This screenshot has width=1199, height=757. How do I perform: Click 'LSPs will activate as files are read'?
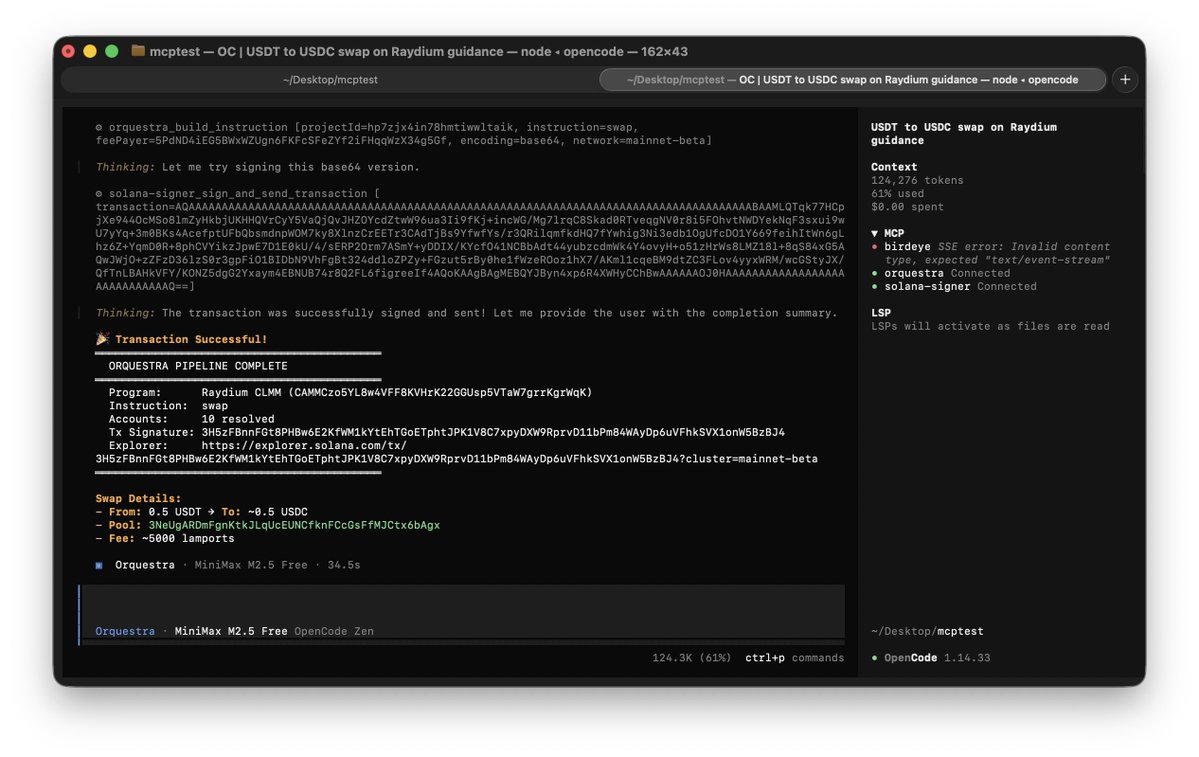990,326
